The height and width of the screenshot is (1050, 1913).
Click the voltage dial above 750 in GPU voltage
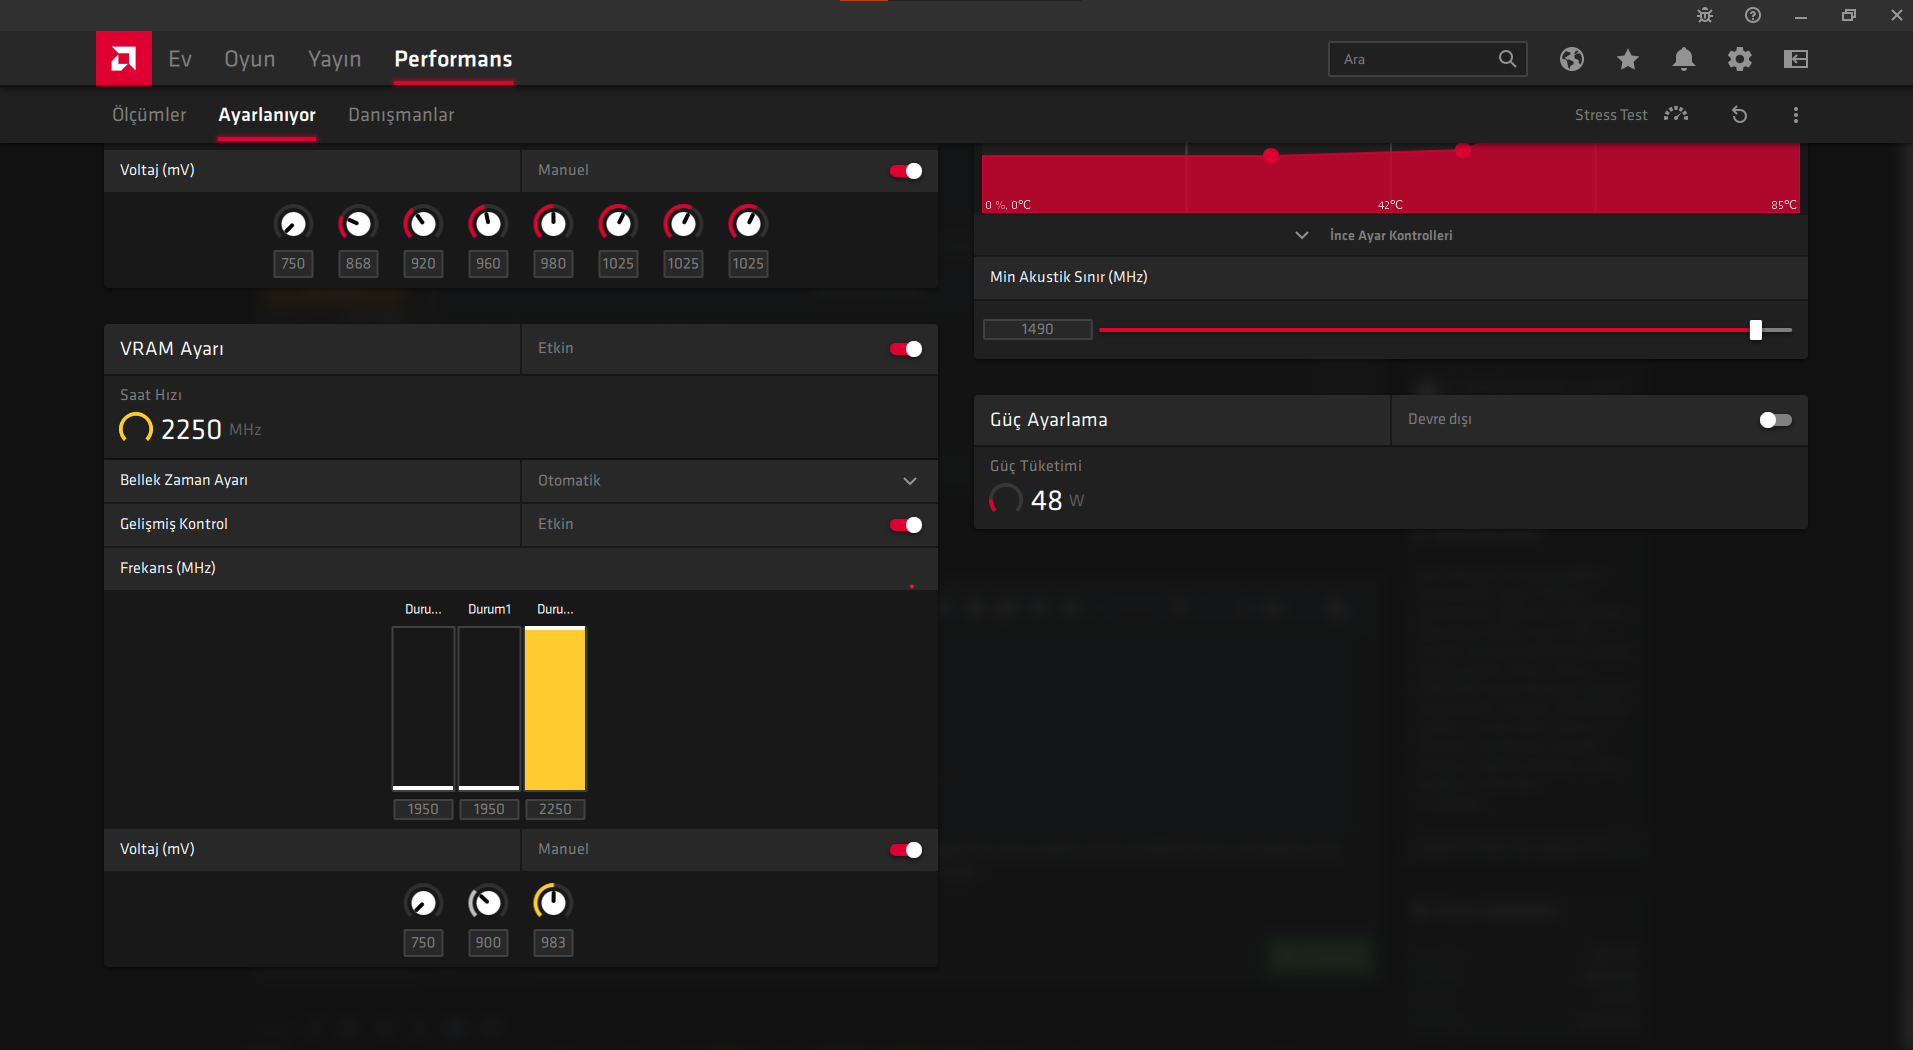point(293,223)
